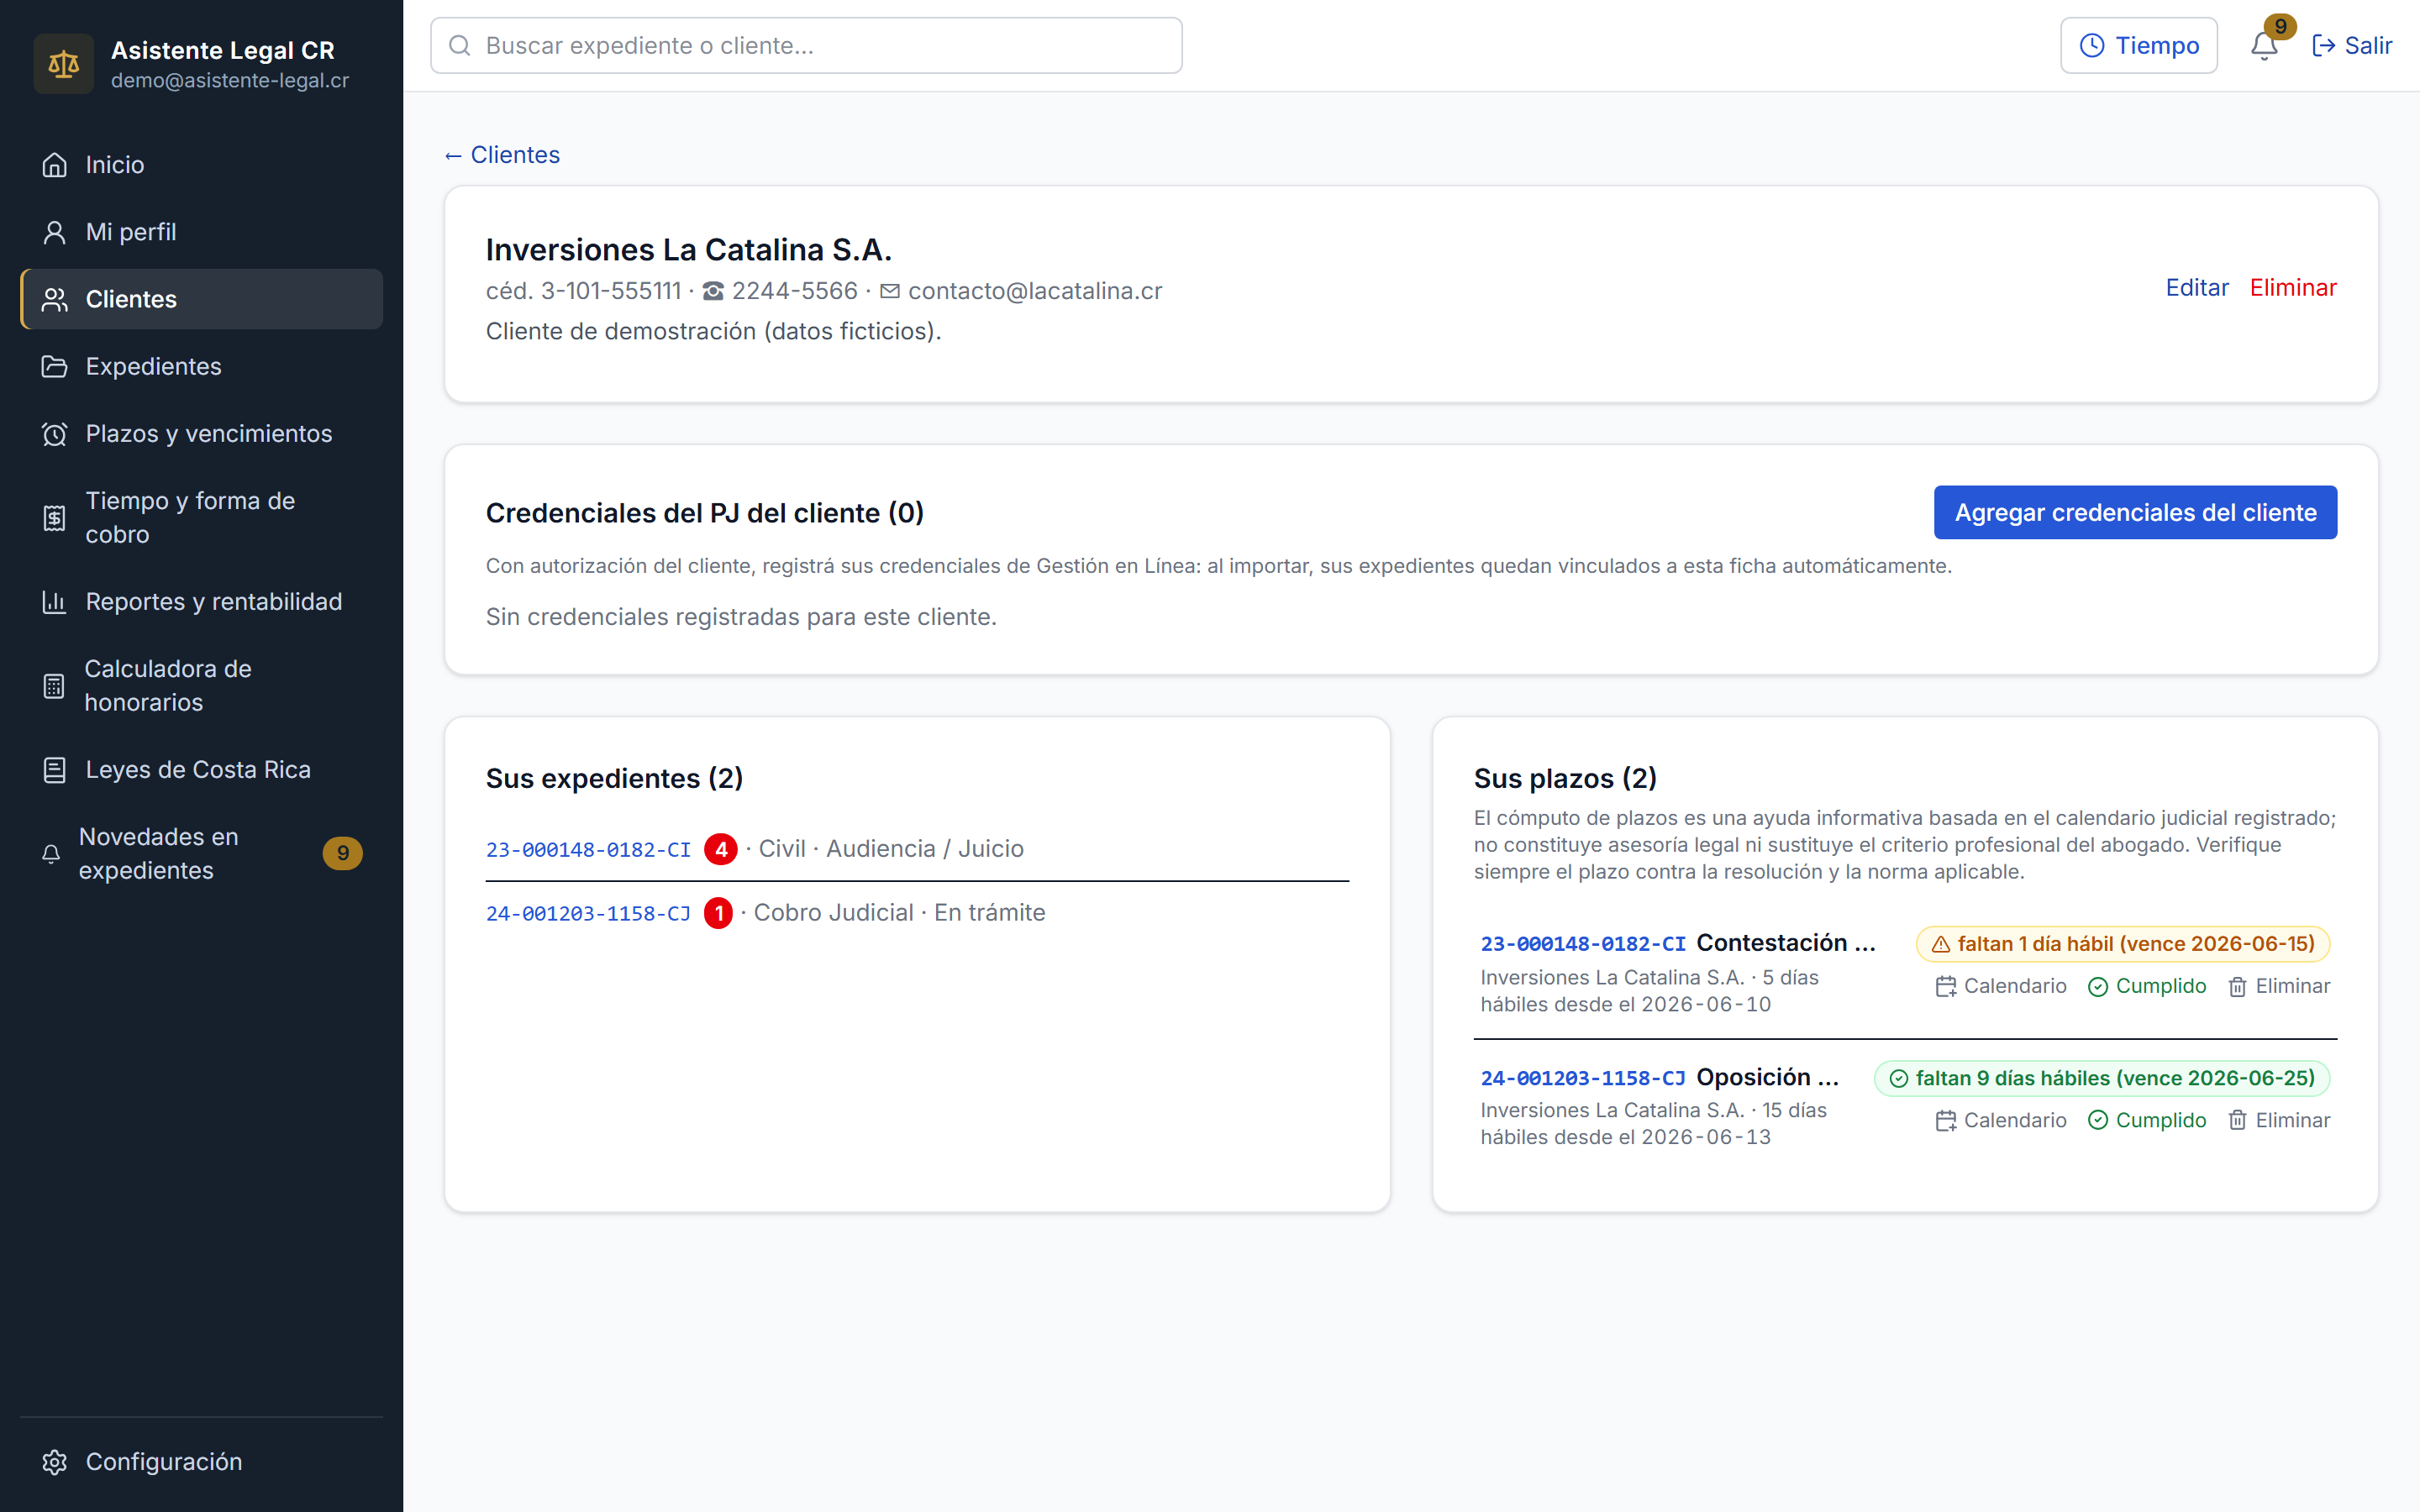Click the calculator icon beside Calculadora de honorarios
2420x1512 pixels.
click(x=54, y=685)
